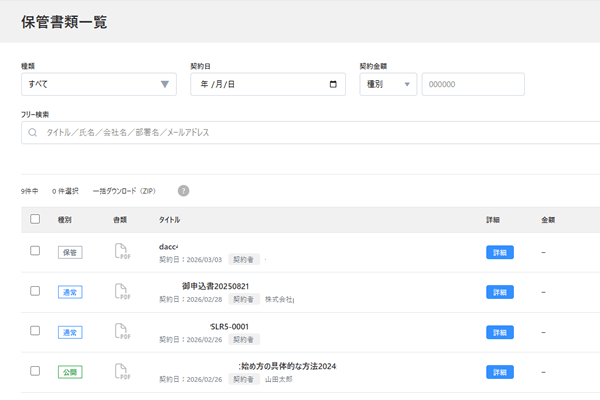Check the box for 御申込書20250821 row
The width and height of the screenshot is (600, 400).
[x=35, y=291]
